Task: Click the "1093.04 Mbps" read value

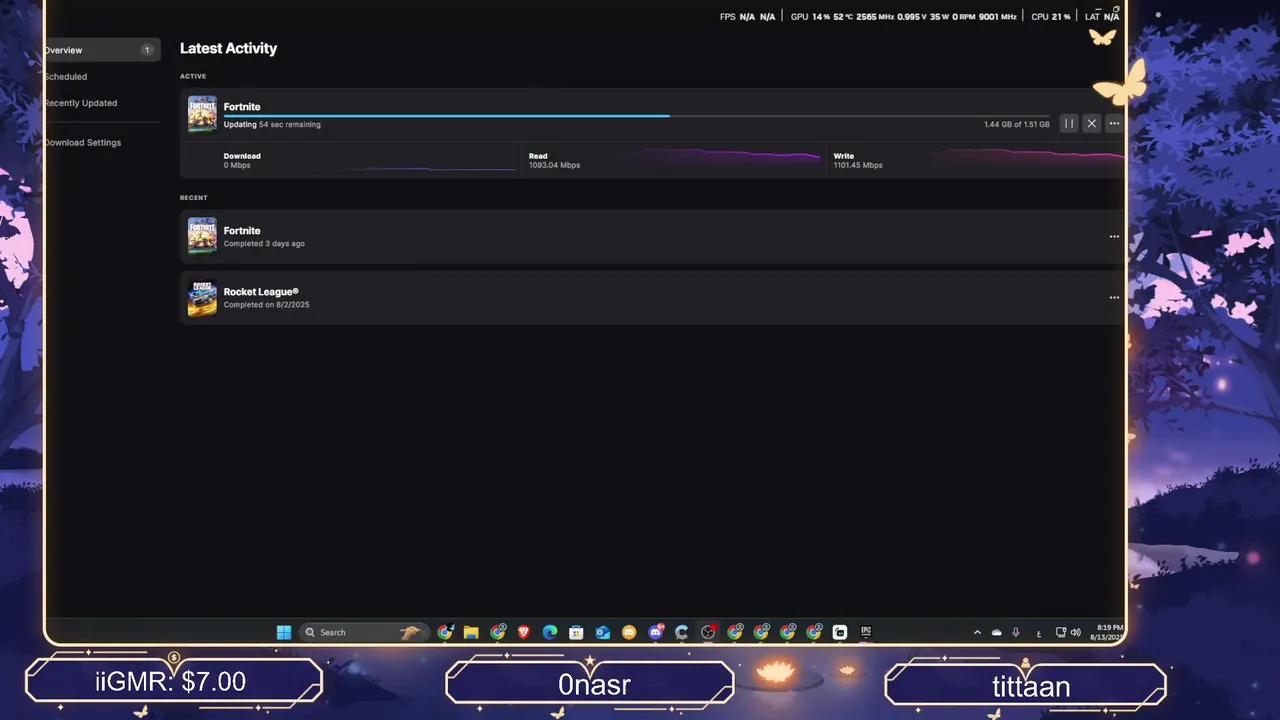Action: (x=555, y=165)
